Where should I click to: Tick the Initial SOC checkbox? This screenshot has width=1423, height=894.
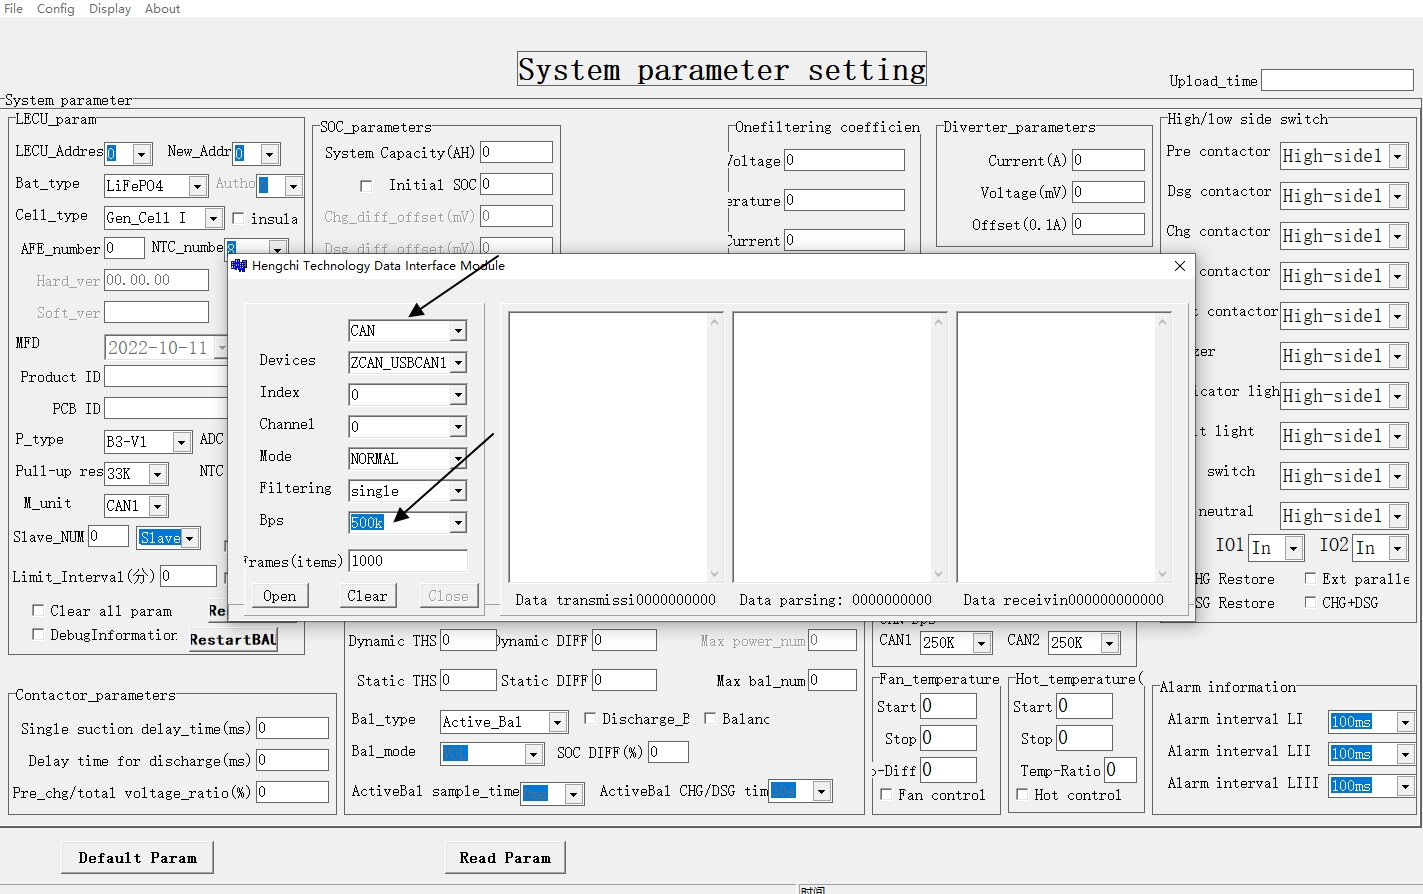point(366,185)
